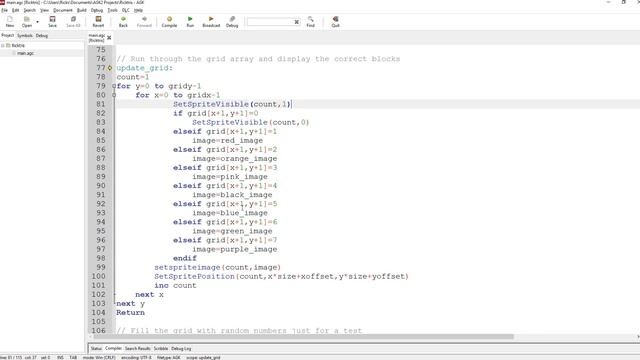640x360 pixels.
Task: Open the Edit menu
Action: (x=16, y=10)
